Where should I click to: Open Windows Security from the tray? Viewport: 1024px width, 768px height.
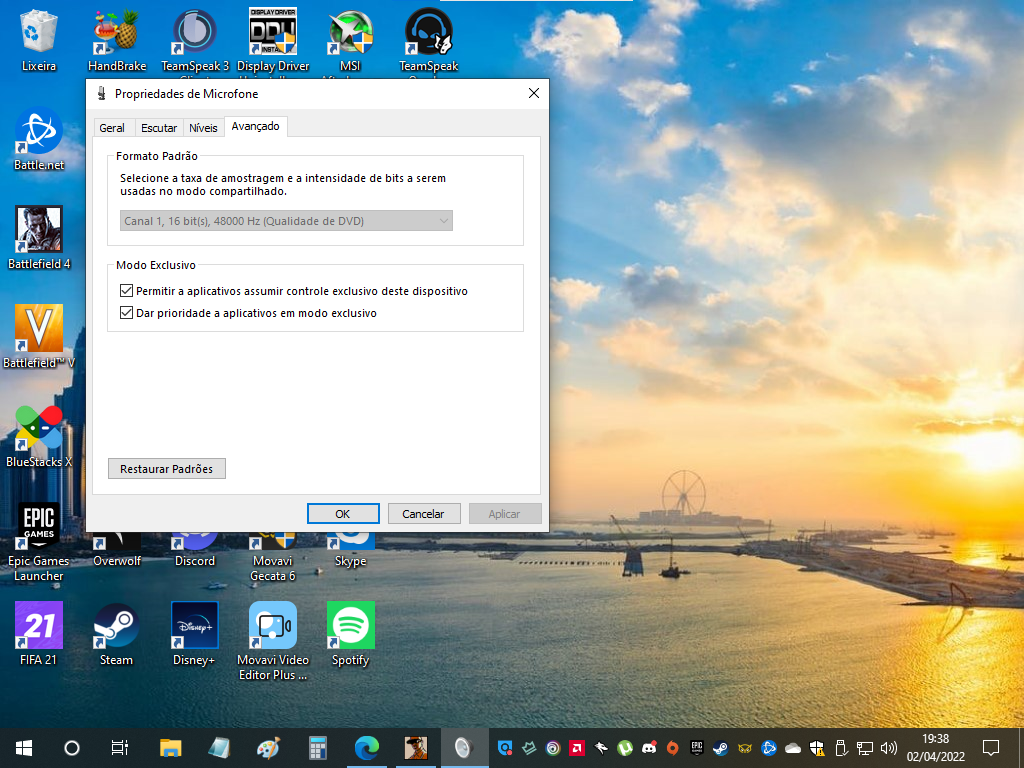[817, 748]
